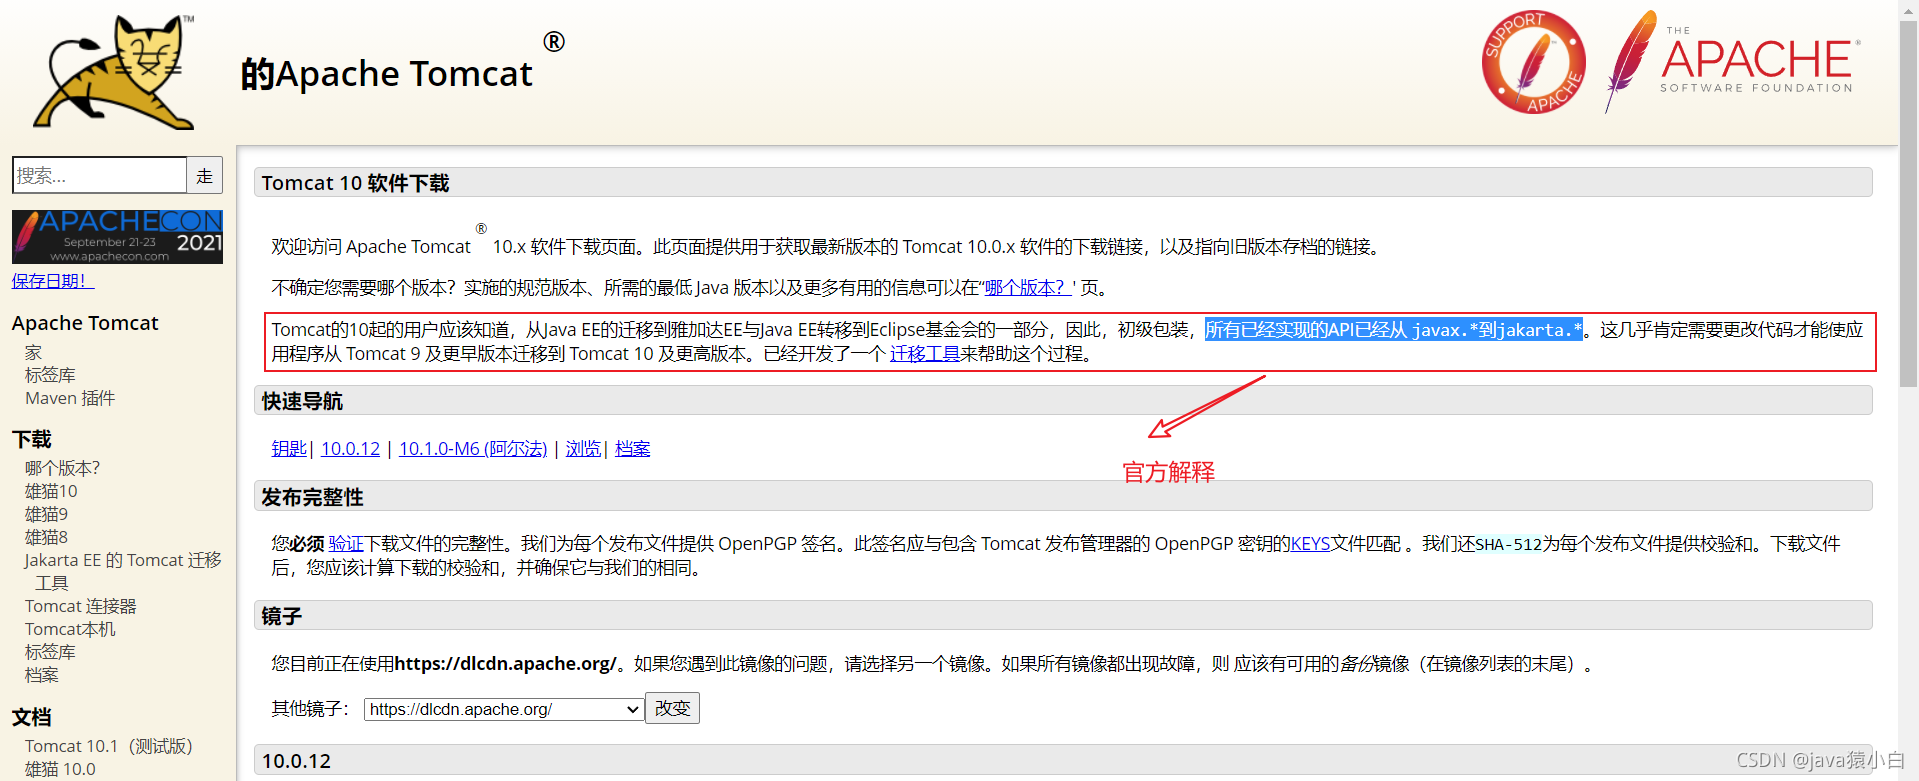The image size is (1919, 781).
Task: Focus the 搜索 search box
Action: [x=99, y=175]
